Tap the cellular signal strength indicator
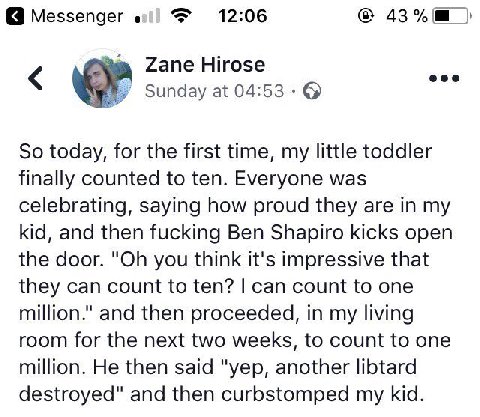The height and width of the screenshot is (417, 480). (x=148, y=16)
